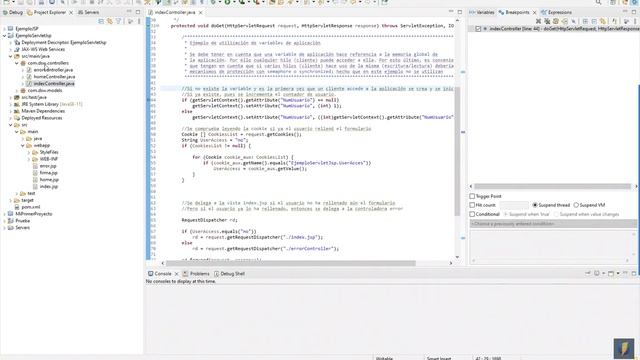Switch to the Debug tab
This screenshot has height=360, width=640.
(x=12, y=12)
